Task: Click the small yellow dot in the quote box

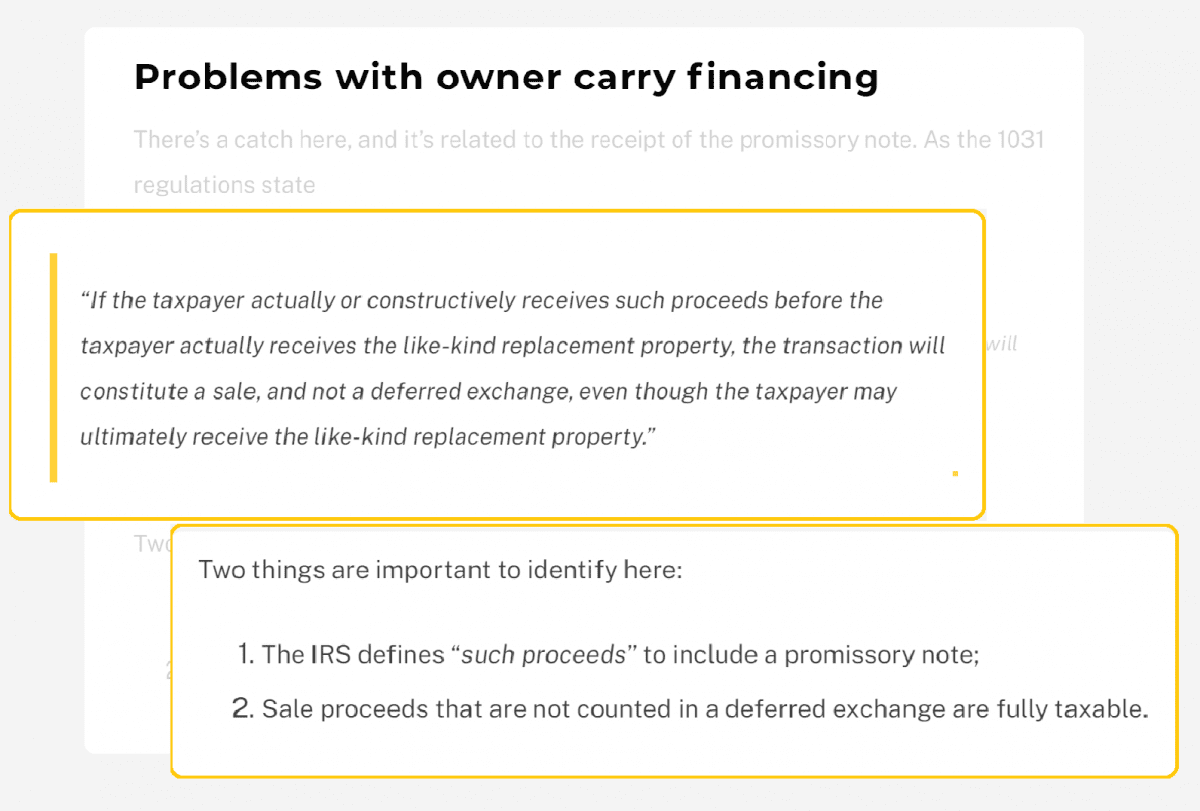Action: (x=955, y=473)
